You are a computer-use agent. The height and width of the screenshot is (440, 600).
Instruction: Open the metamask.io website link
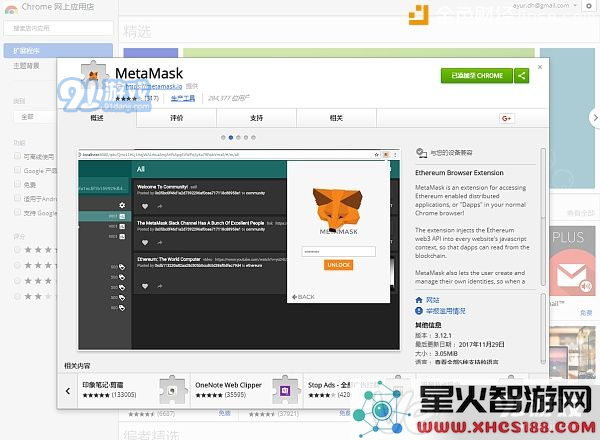pyautogui.click(x=154, y=86)
